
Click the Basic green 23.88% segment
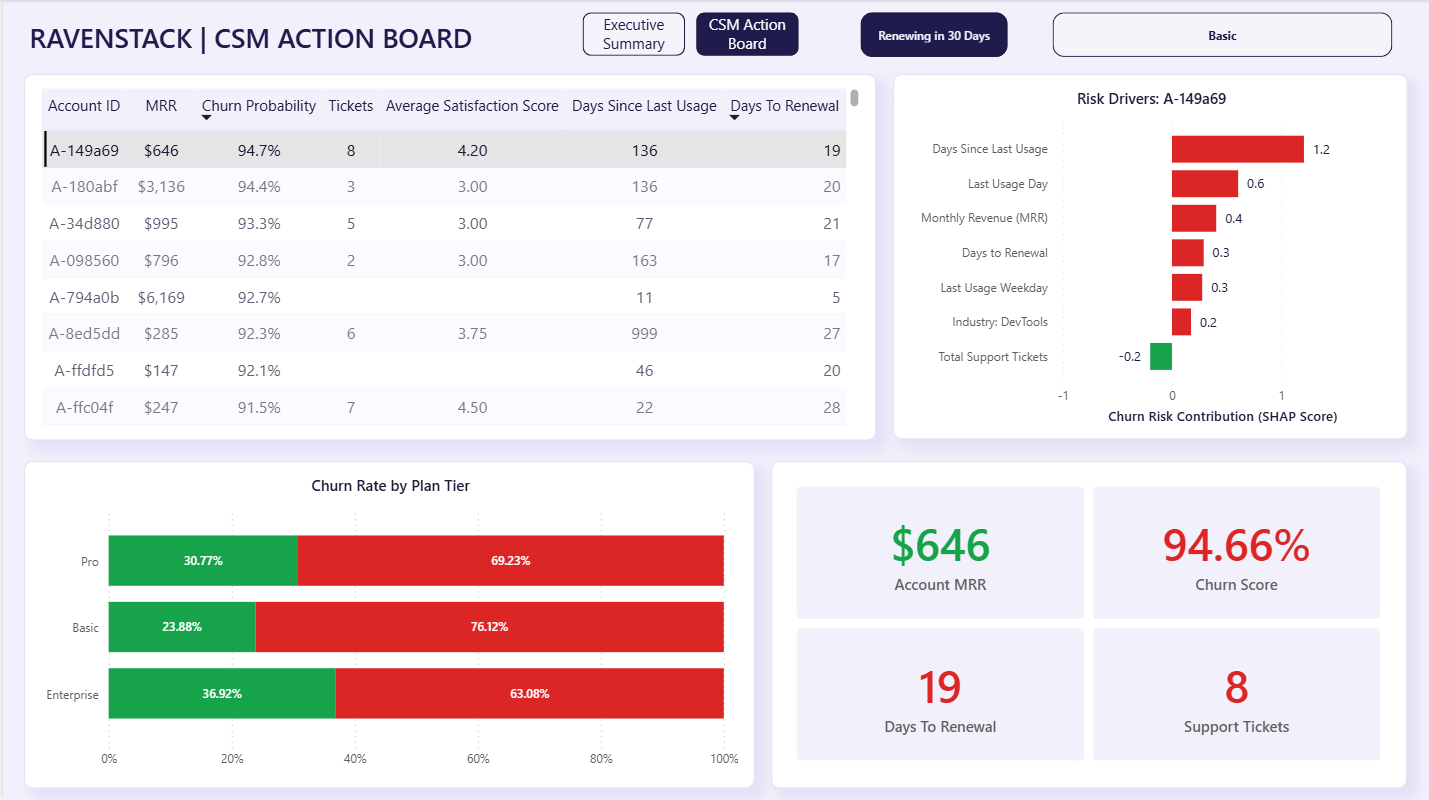pyautogui.click(x=182, y=627)
